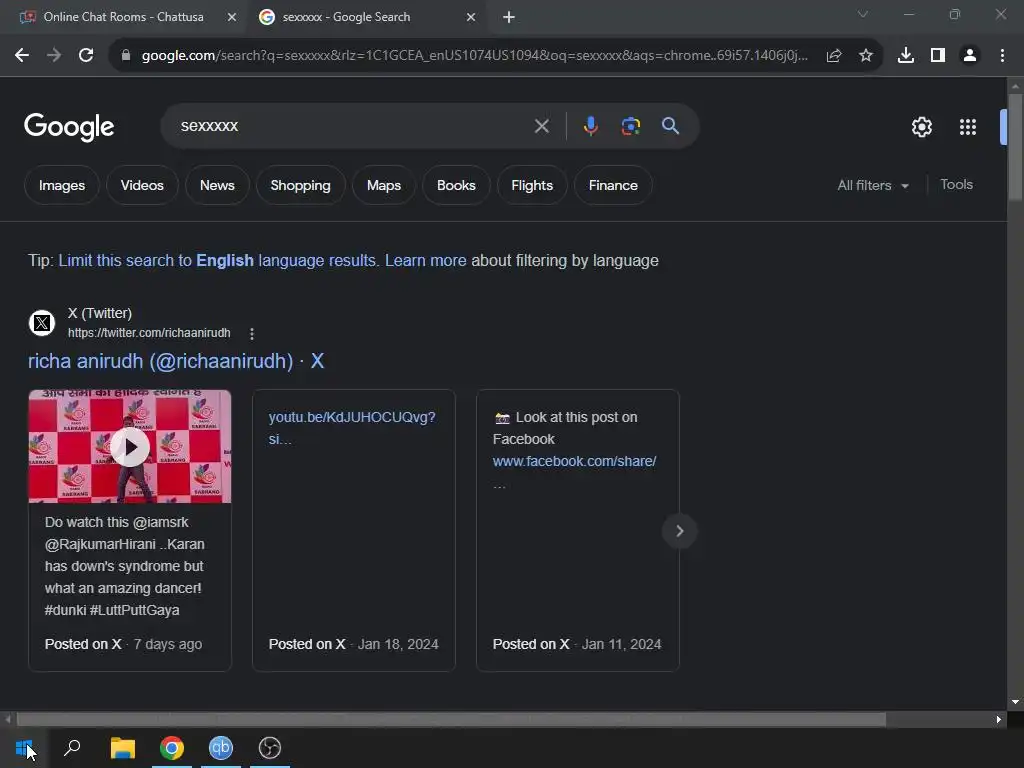Viewport: 1024px width, 768px height.
Task: Open Learn more about language filtering
Action: [426, 261]
